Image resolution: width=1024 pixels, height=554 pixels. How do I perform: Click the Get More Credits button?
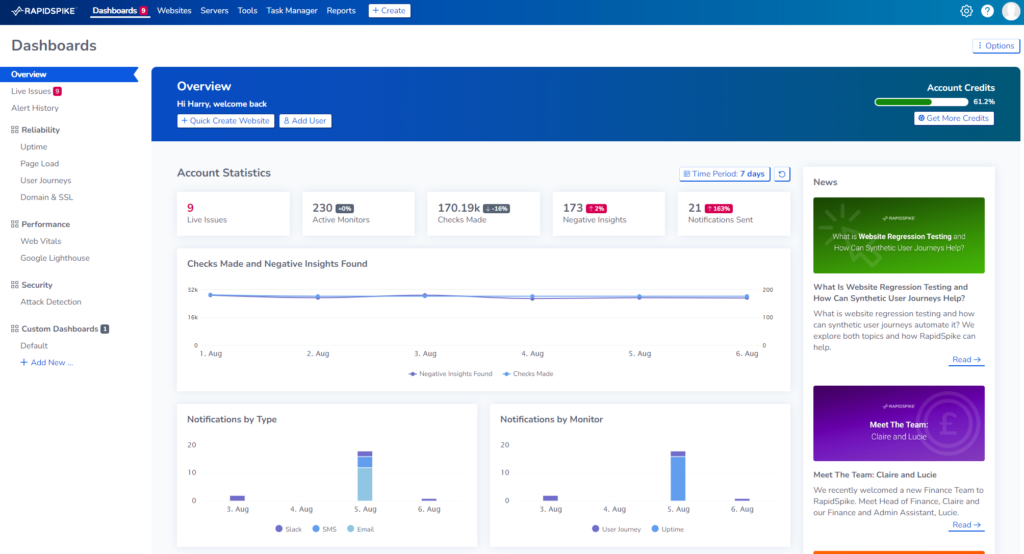[x=953, y=118]
